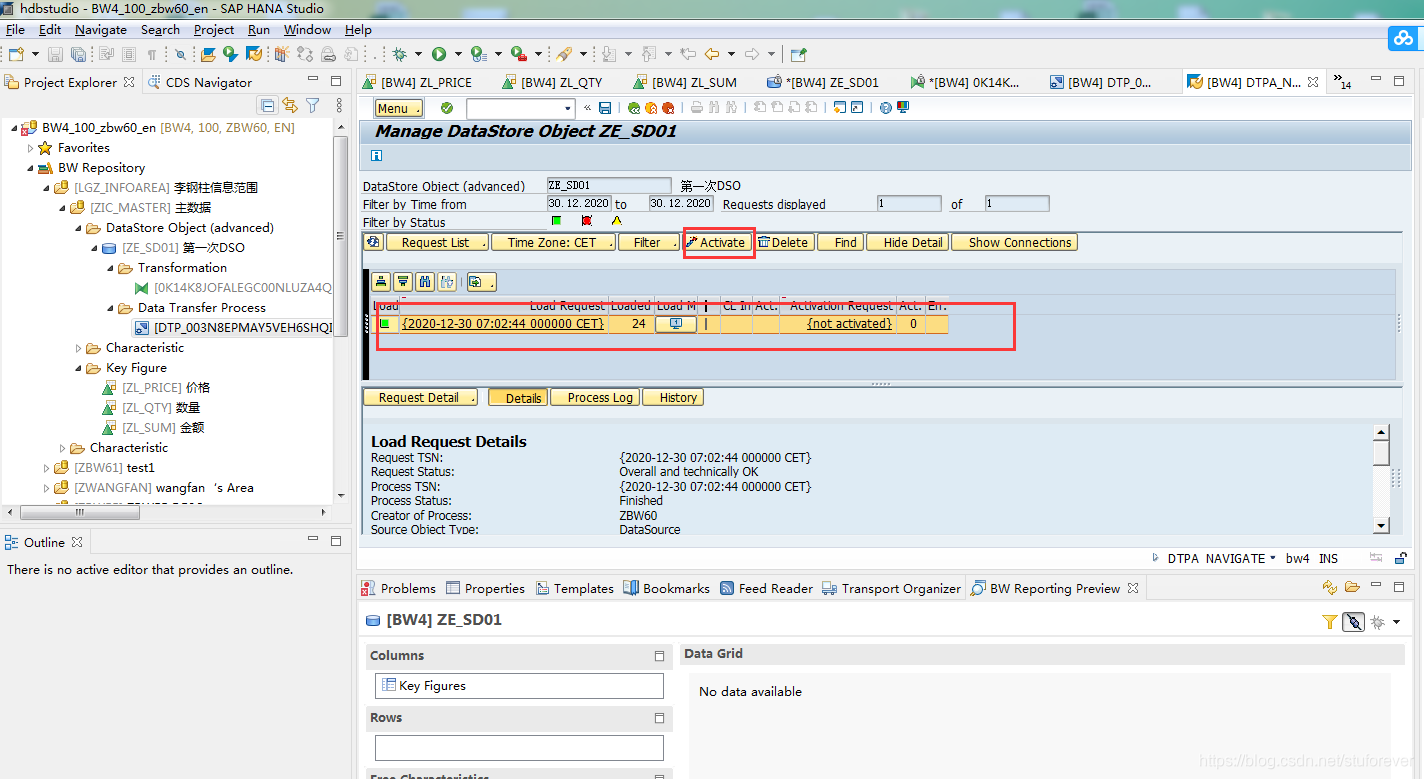Viewport: 1424px width, 779px height.
Task: Click the Refresh icon left of Request List
Action: [374, 242]
